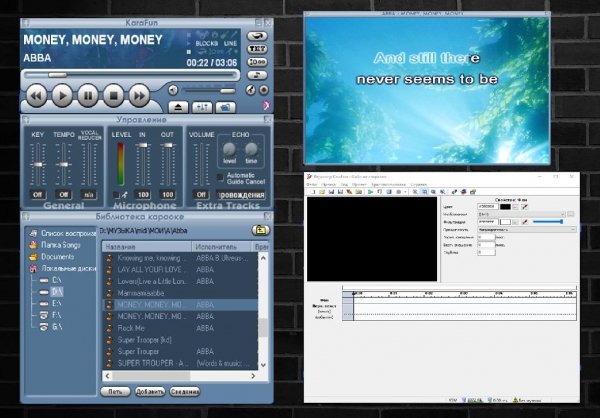The height and width of the screenshot is (418, 600).
Task: Select the Super Trooper [kd] row
Action: [181, 340]
